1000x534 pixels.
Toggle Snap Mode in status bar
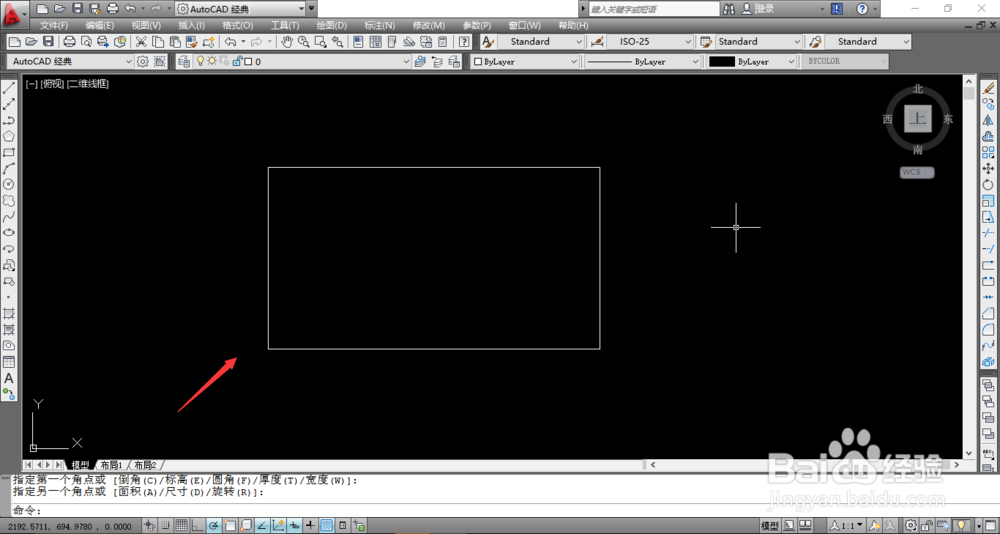click(x=165, y=526)
